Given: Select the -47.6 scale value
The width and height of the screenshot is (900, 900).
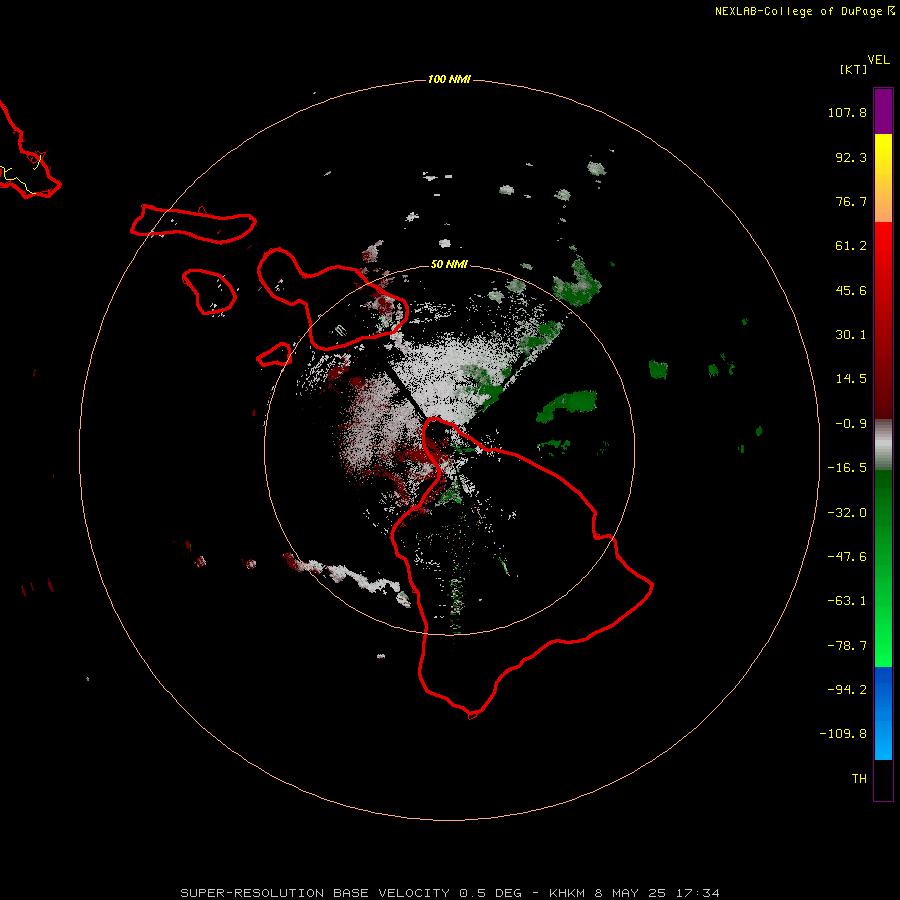Looking at the screenshot, I should tap(847, 557).
